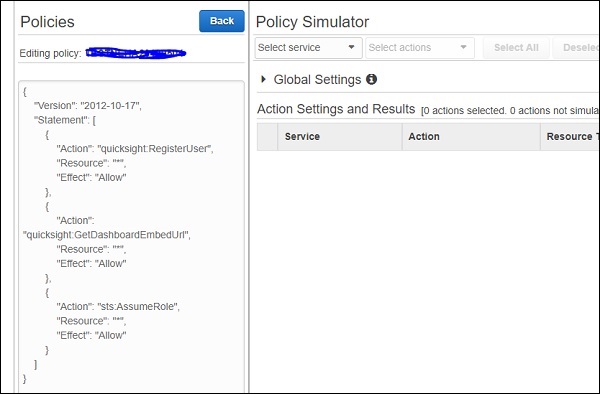Click the Policies heading
Screen dimensions: 600x394
(47, 22)
